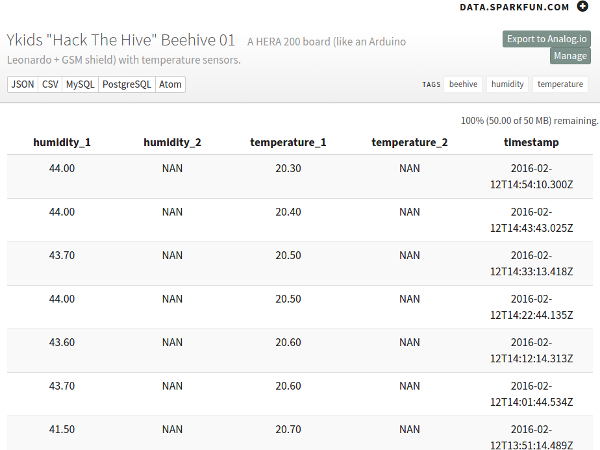Filter by the humidity tag
Image resolution: width=600 pixels, height=450 pixels.
[507, 84]
